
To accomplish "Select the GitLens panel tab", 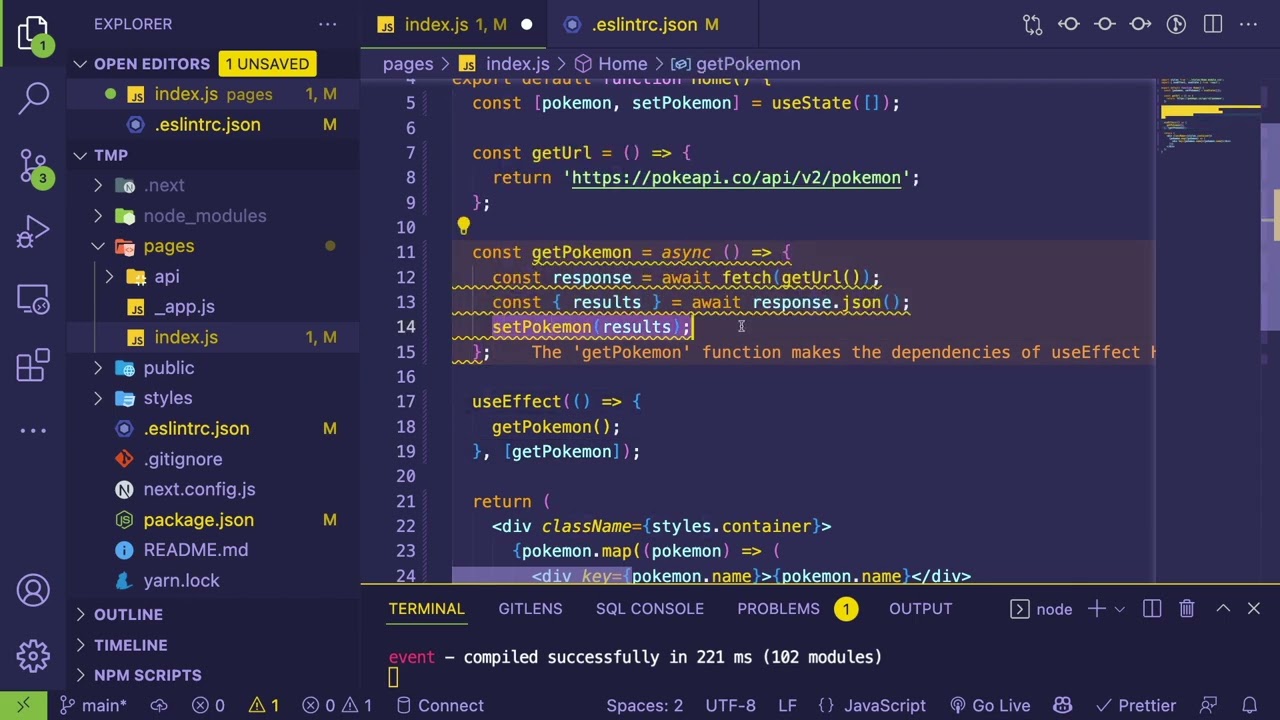I will point(530,609).
